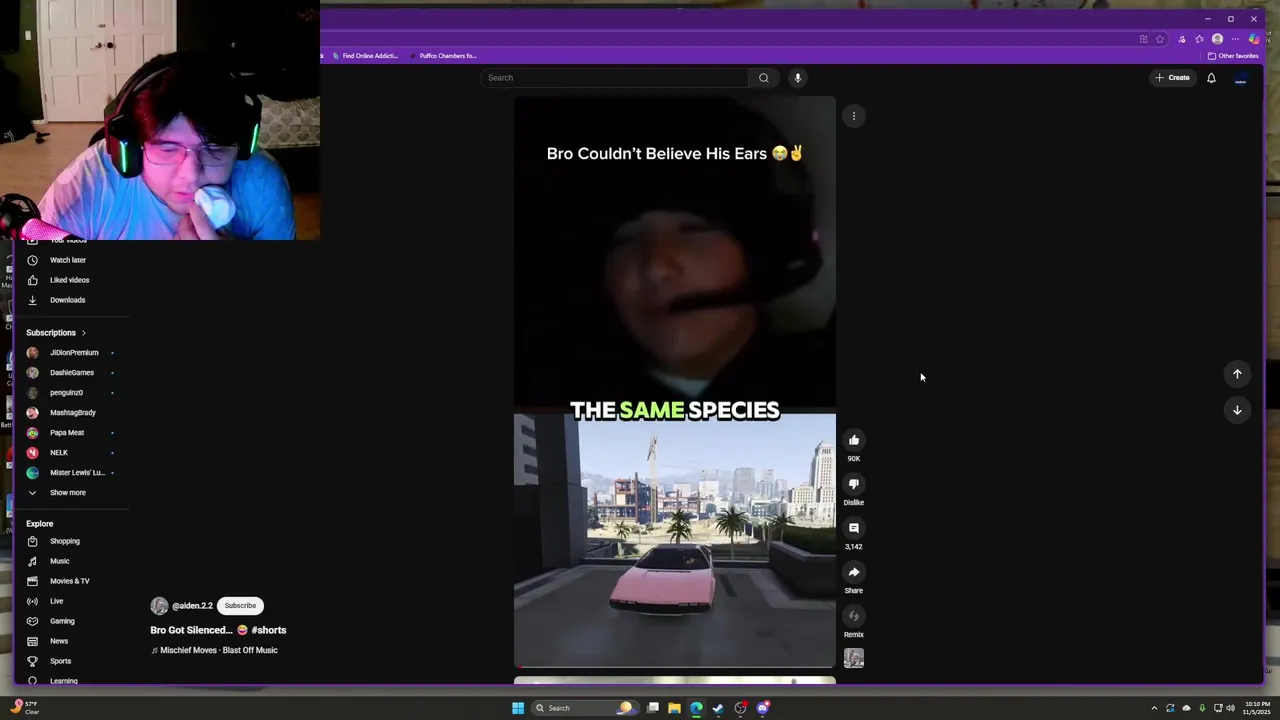Open Learning in Explore
This screenshot has width=1280, height=720.
[64, 681]
